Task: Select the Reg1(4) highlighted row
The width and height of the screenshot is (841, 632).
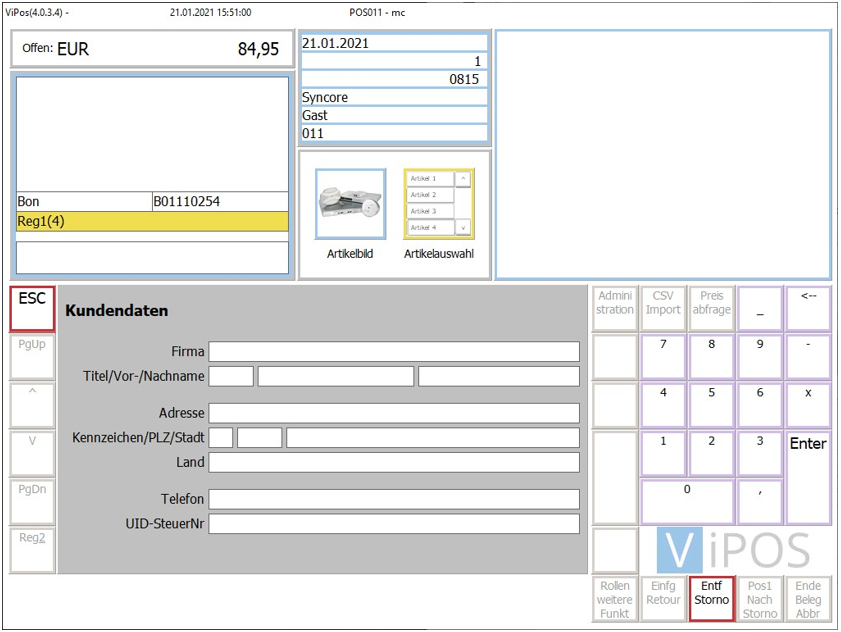Action: point(152,222)
